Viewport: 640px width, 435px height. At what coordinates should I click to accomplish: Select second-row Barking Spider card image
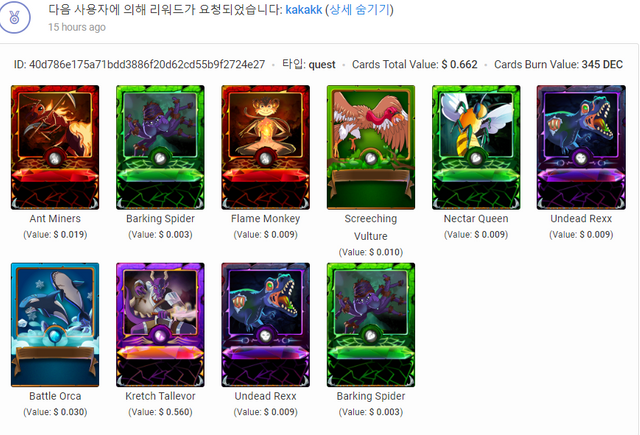371,325
